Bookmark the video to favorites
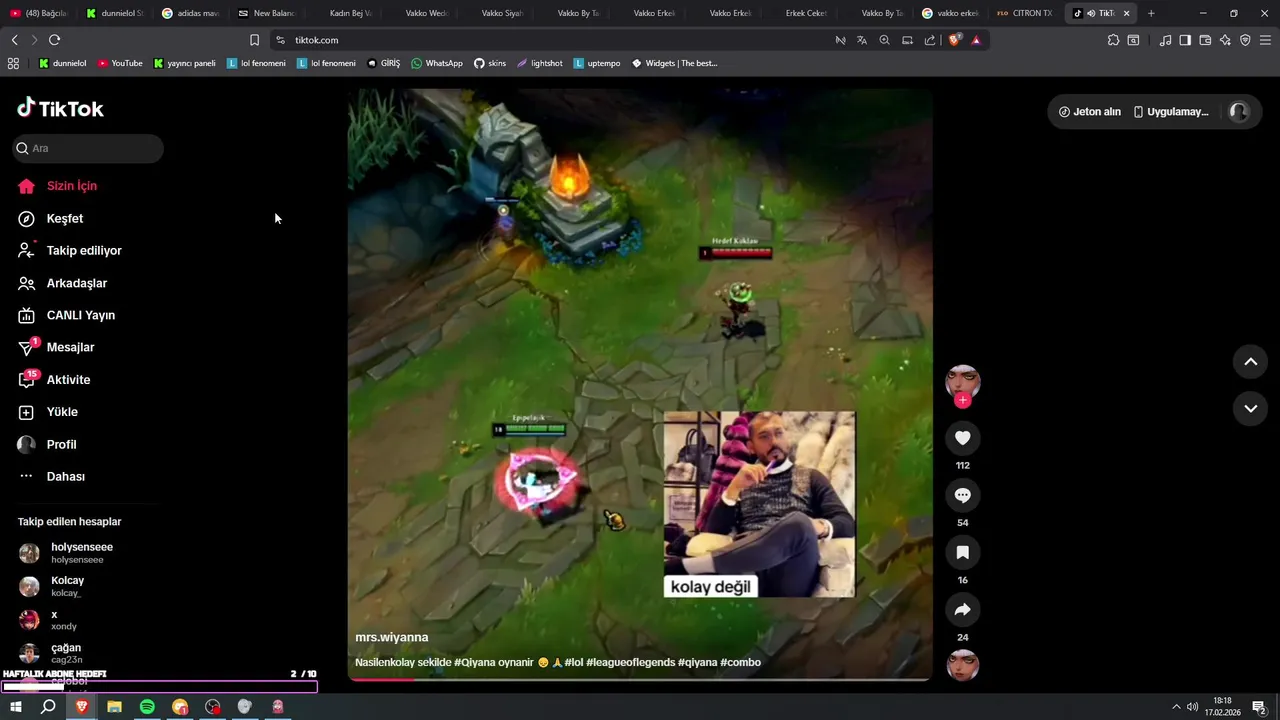1280x720 pixels. pos(962,552)
